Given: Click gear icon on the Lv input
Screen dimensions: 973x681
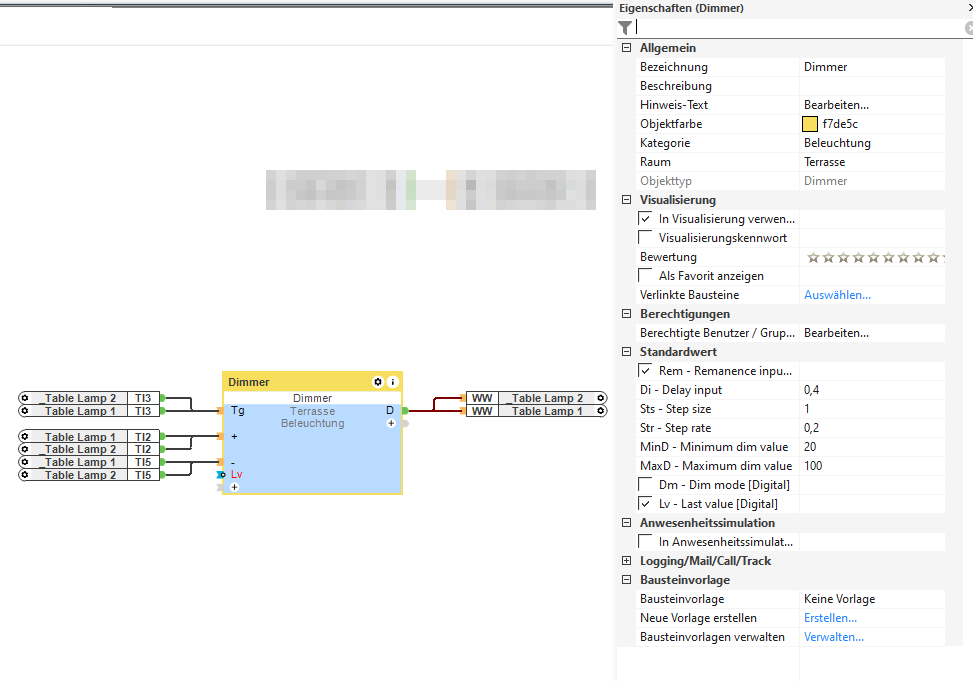Looking at the screenshot, I should [x=221, y=475].
